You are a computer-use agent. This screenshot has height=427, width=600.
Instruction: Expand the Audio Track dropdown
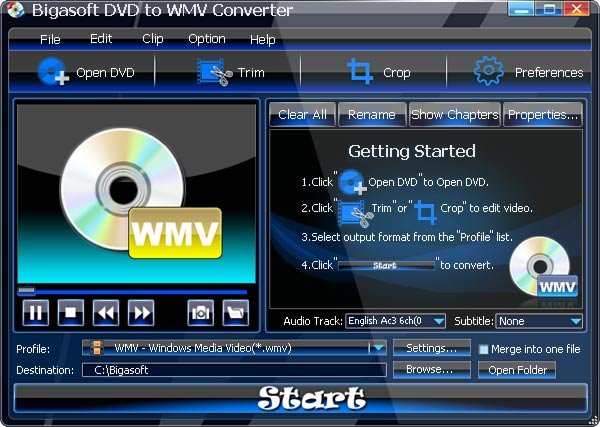pyautogui.click(x=439, y=321)
